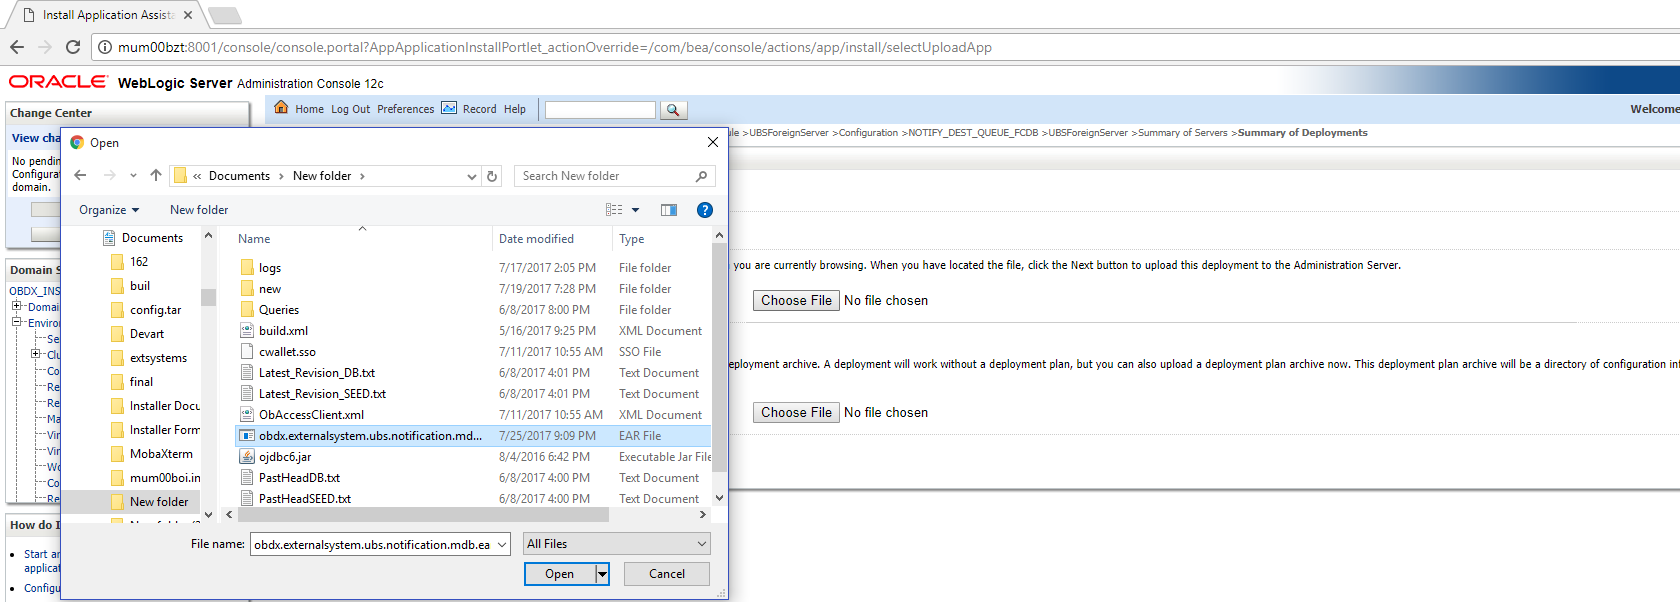
Task: Open the Organize dropdown menu
Action: 109,210
